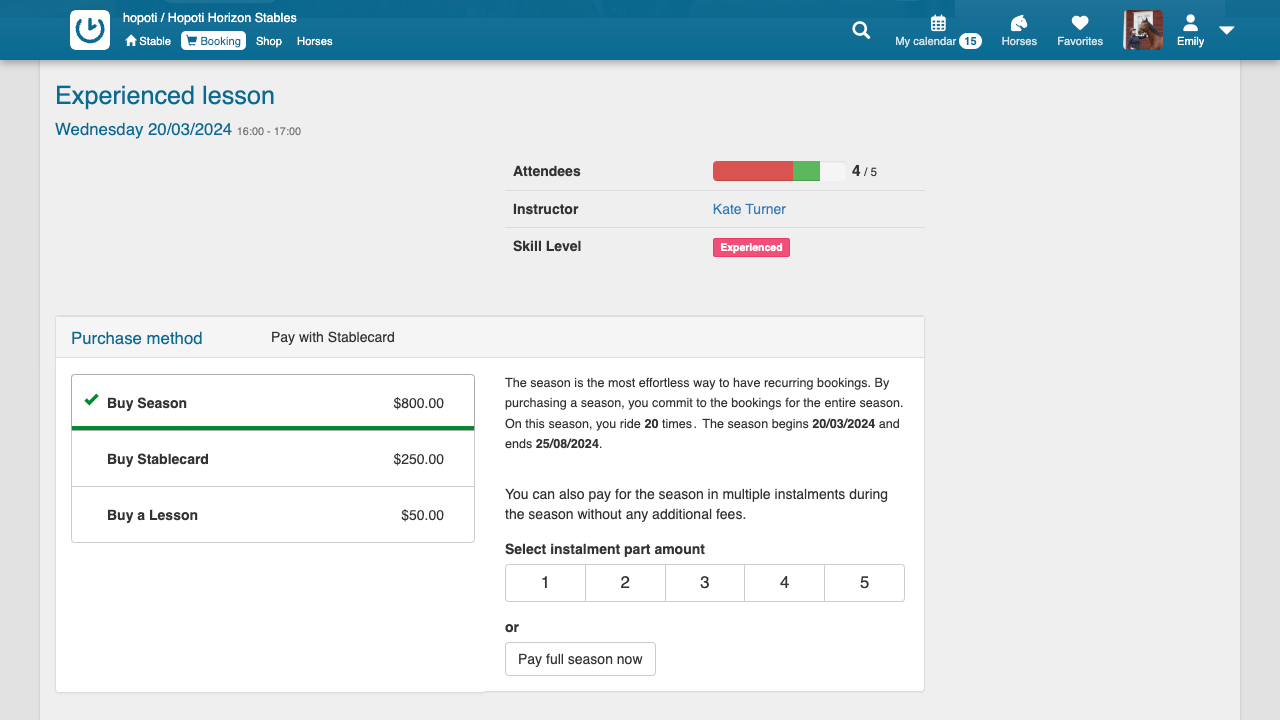Open the Shop menu item
This screenshot has width=1280, height=720.
(269, 41)
